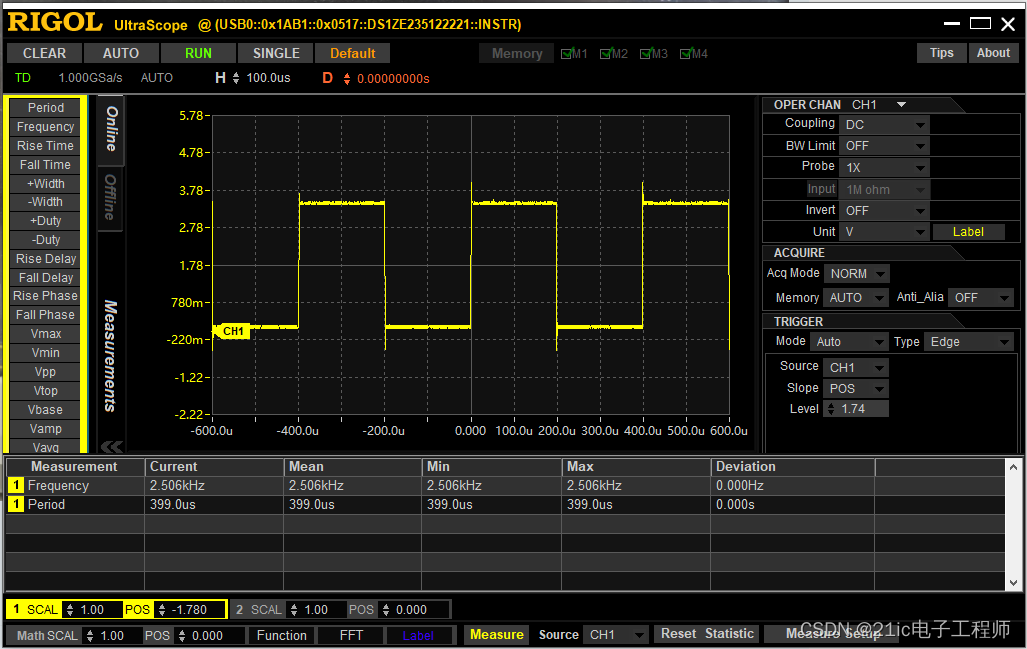Image resolution: width=1027 pixels, height=649 pixels.
Task: Click the SINGLE button
Action: 276,53
